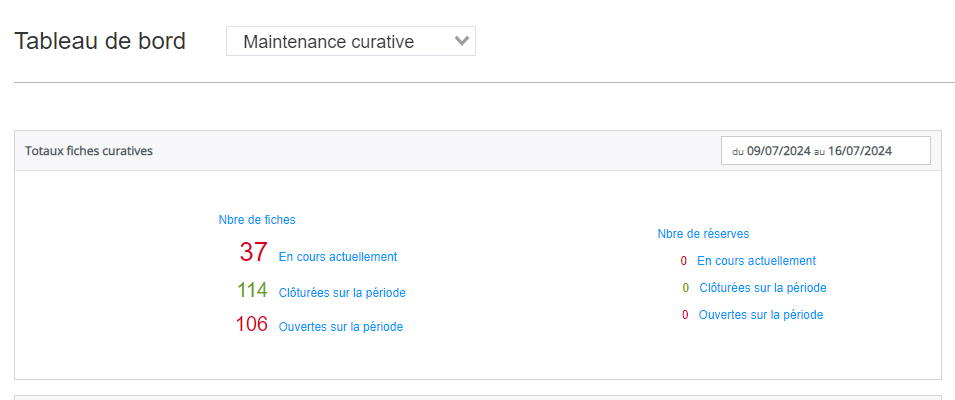Viewport: 955px width, 400px height.
Task: Open Ouvertes sur la période under fiches
Action: coord(341,326)
